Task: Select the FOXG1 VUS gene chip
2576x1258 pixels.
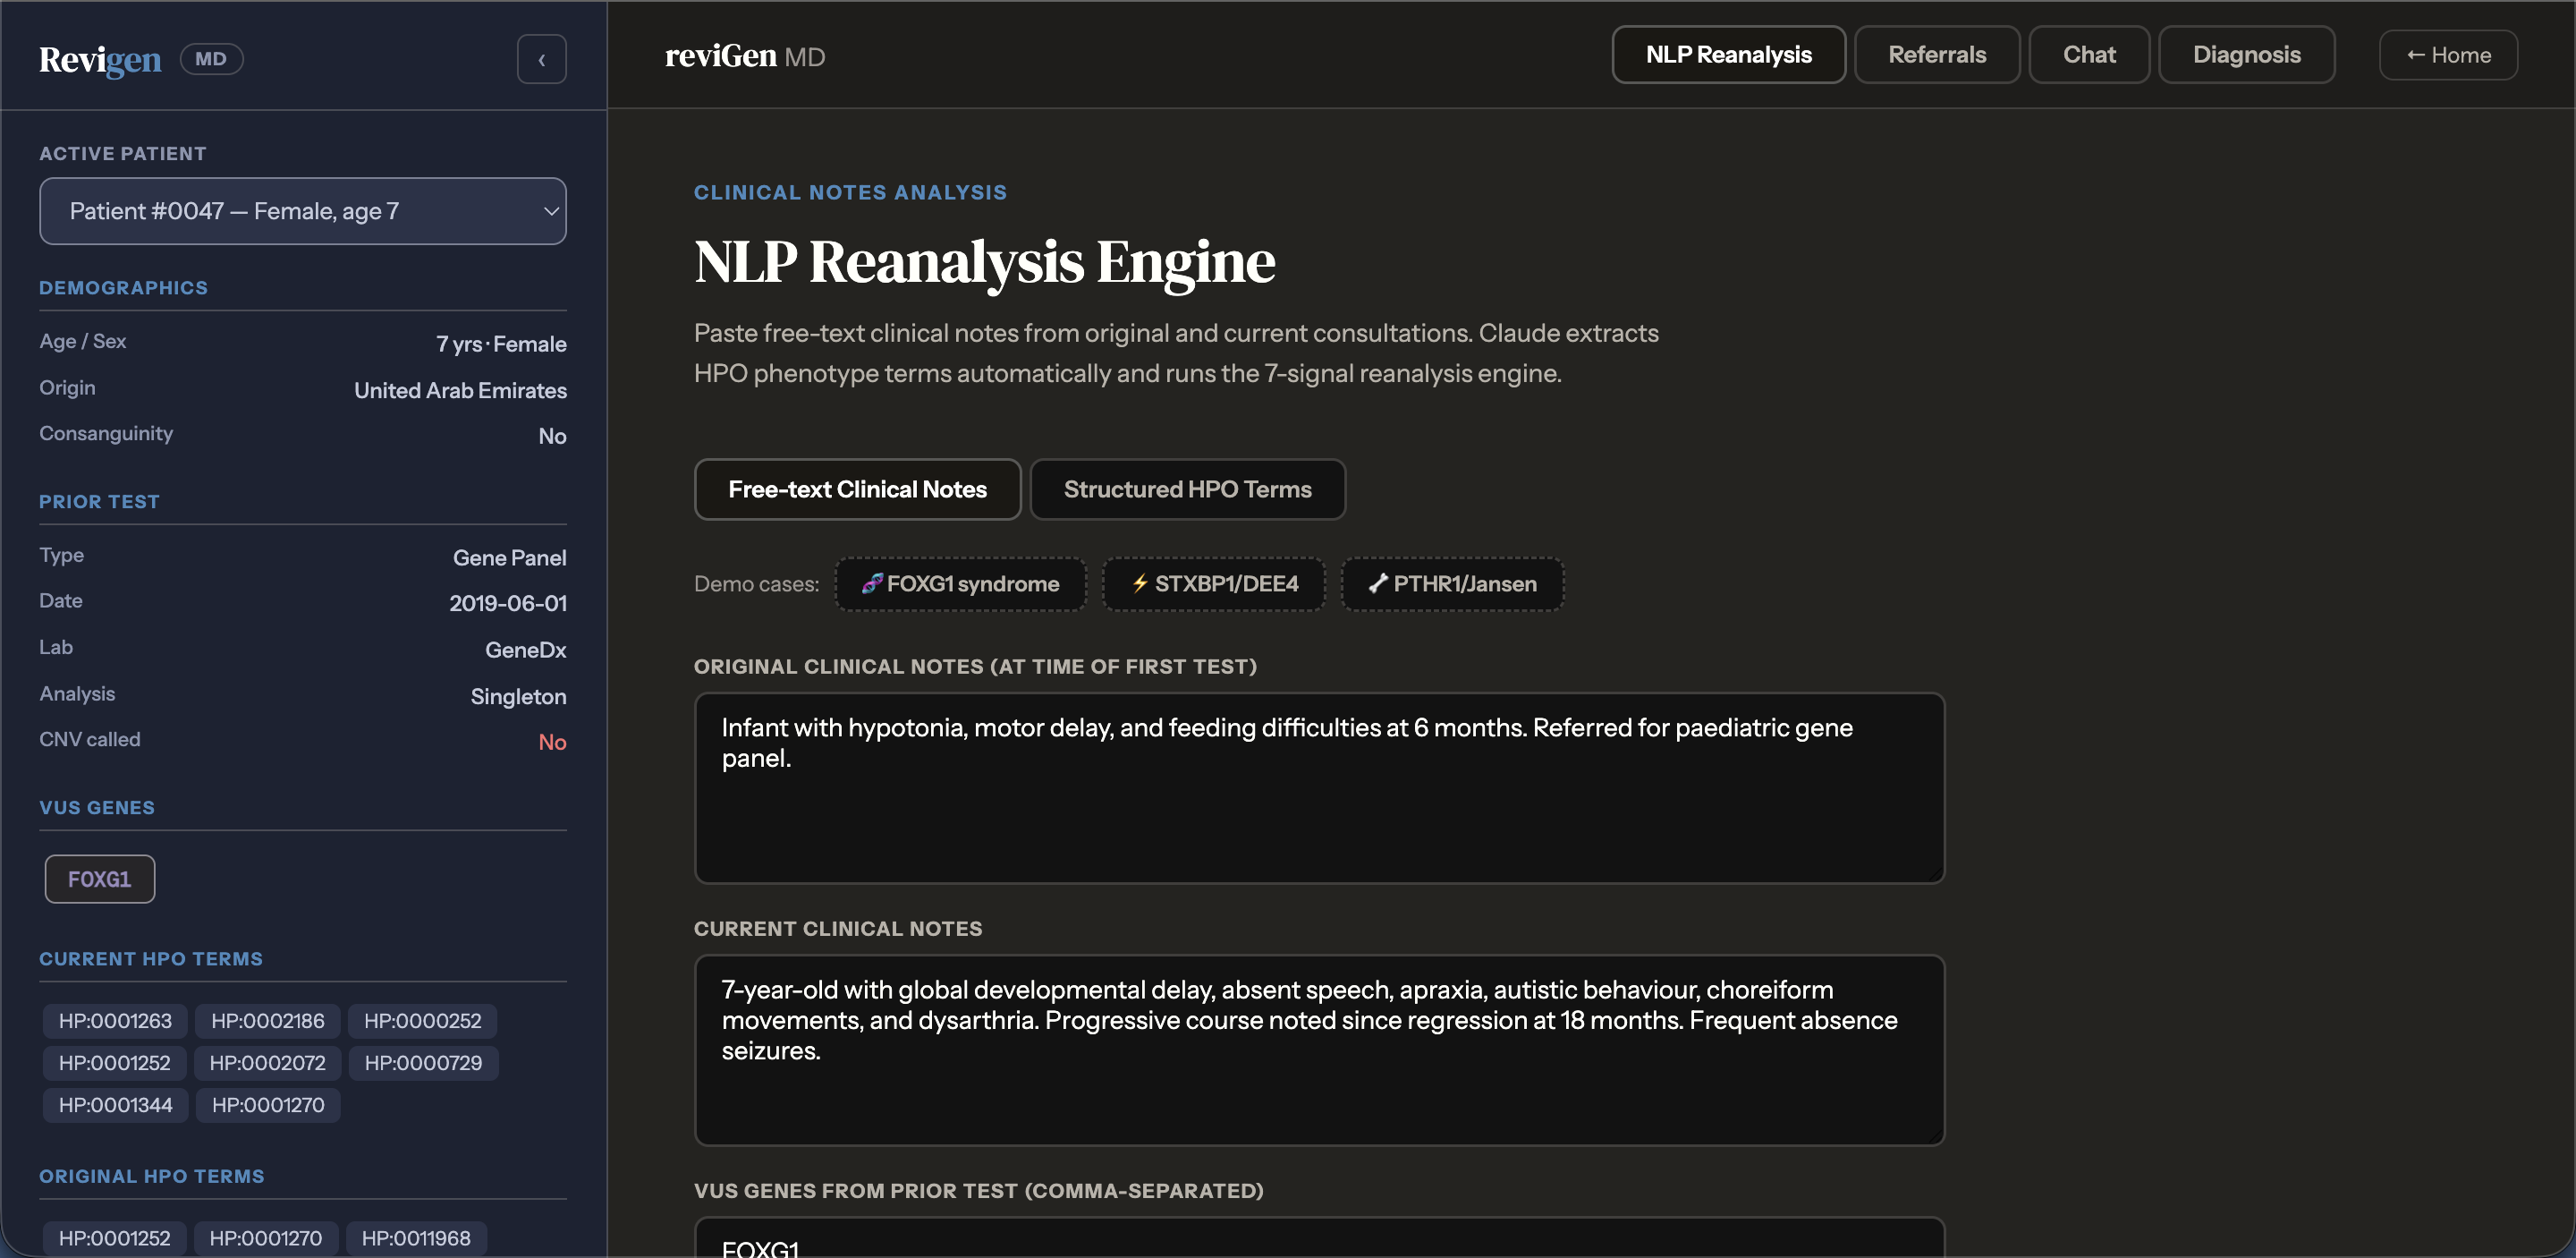Action: tap(99, 879)
